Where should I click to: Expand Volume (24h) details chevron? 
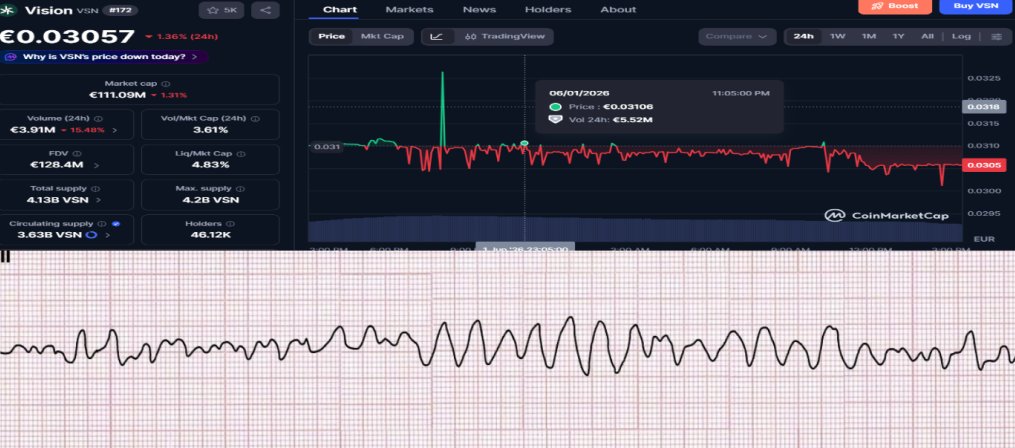(115, 130)
